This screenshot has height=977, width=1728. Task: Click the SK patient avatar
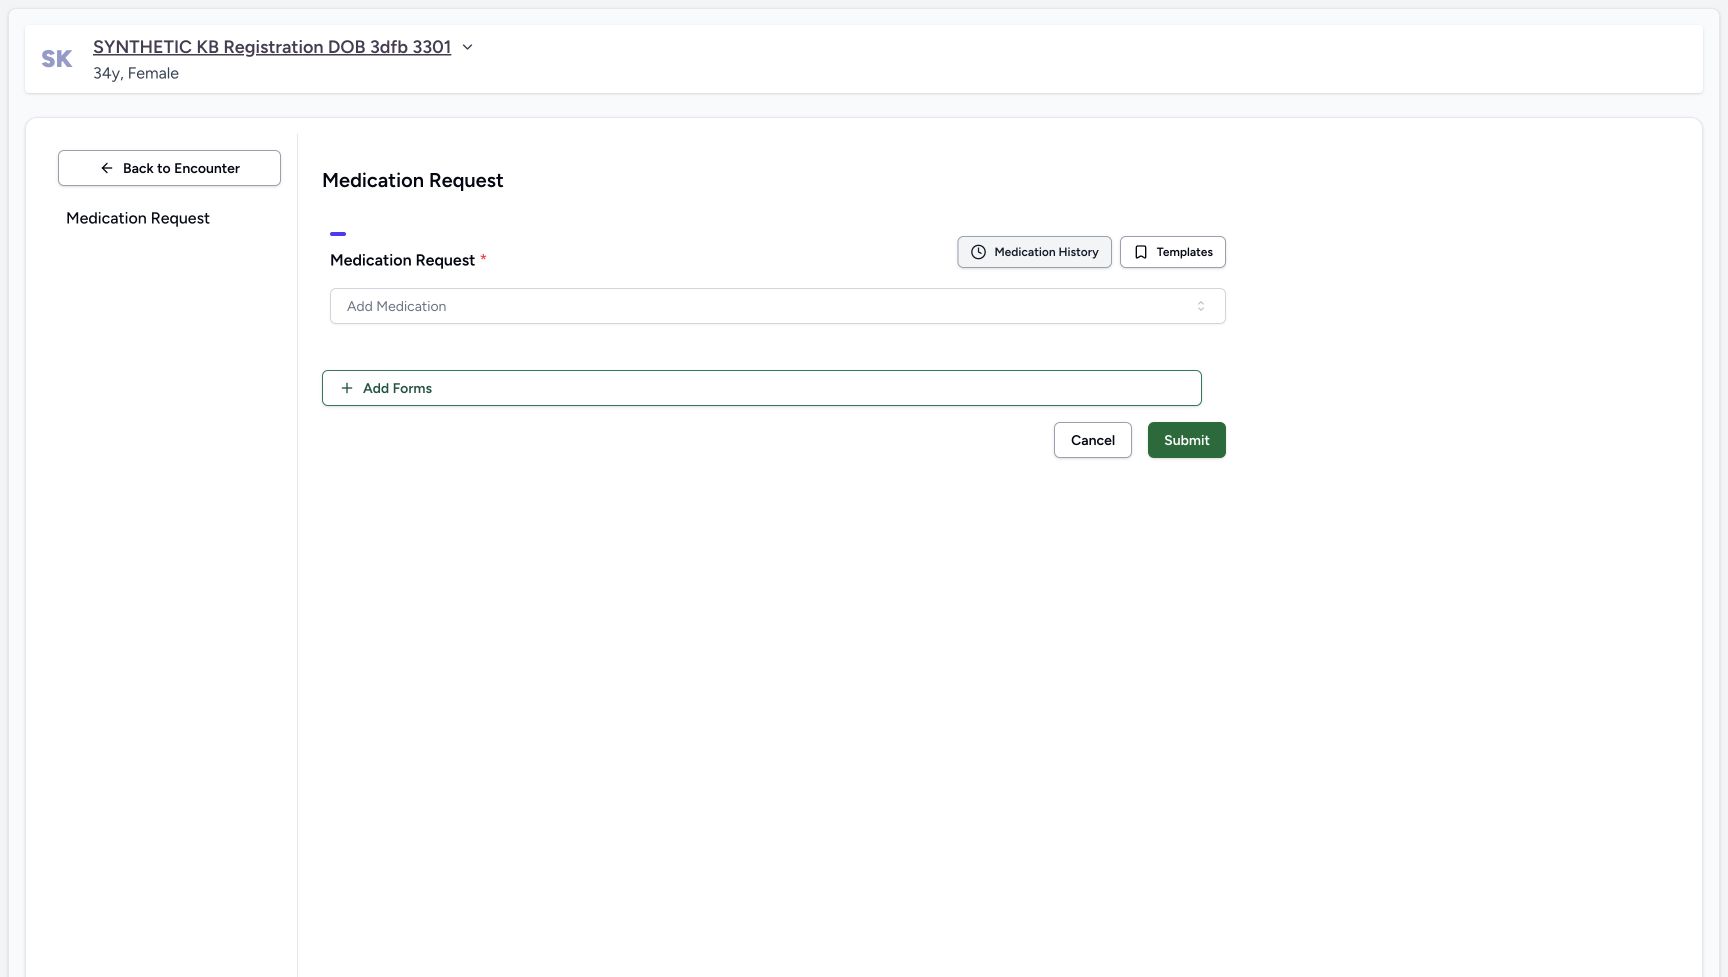(x=57, y=59)
